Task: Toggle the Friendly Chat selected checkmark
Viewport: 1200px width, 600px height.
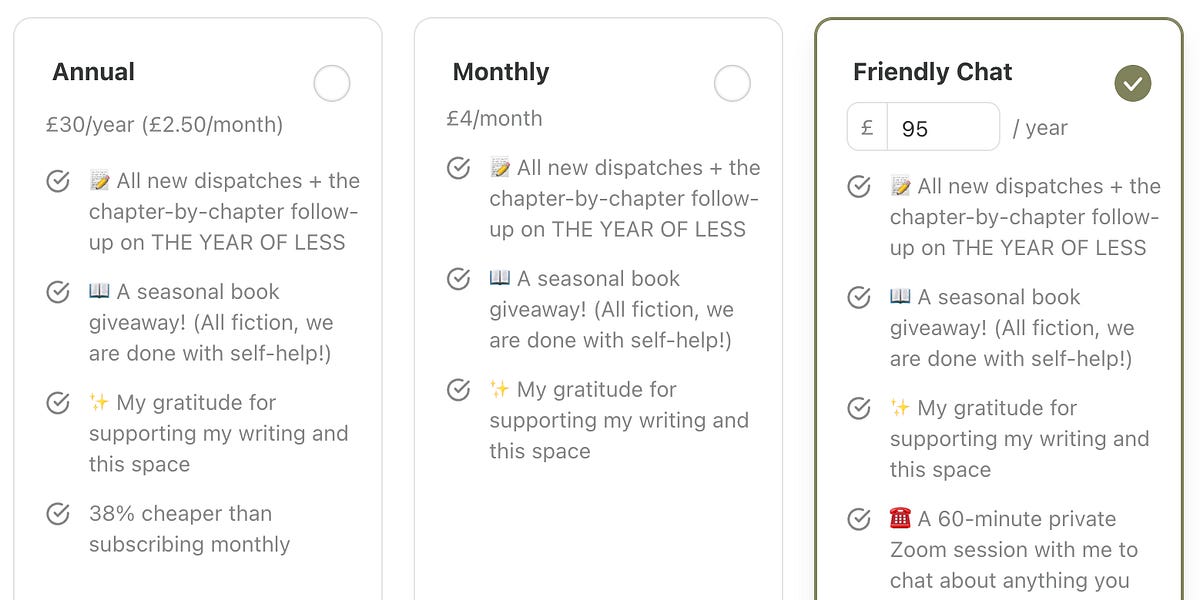Action: click(x=1133, y=84)
